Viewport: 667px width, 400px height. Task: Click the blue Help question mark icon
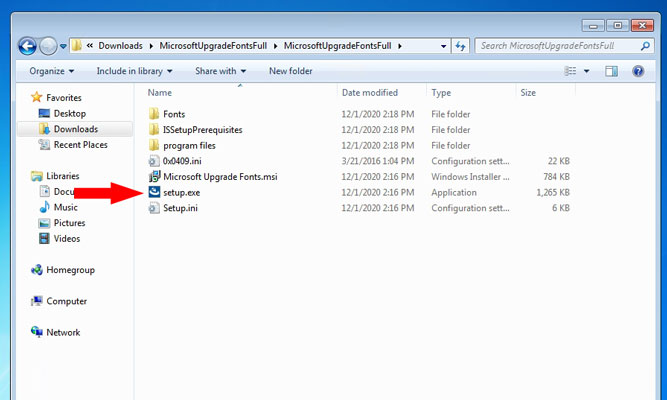(x=638, y=71)
